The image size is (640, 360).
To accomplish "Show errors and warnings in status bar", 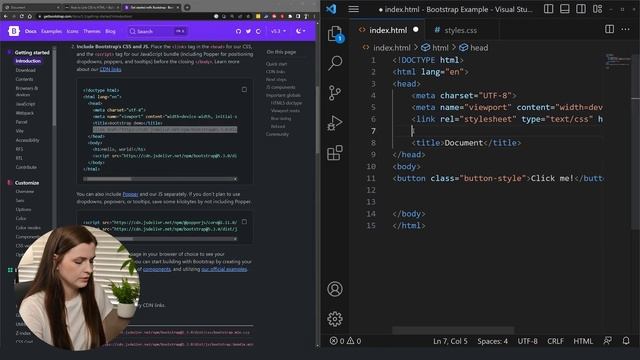I will pos(345,341).
